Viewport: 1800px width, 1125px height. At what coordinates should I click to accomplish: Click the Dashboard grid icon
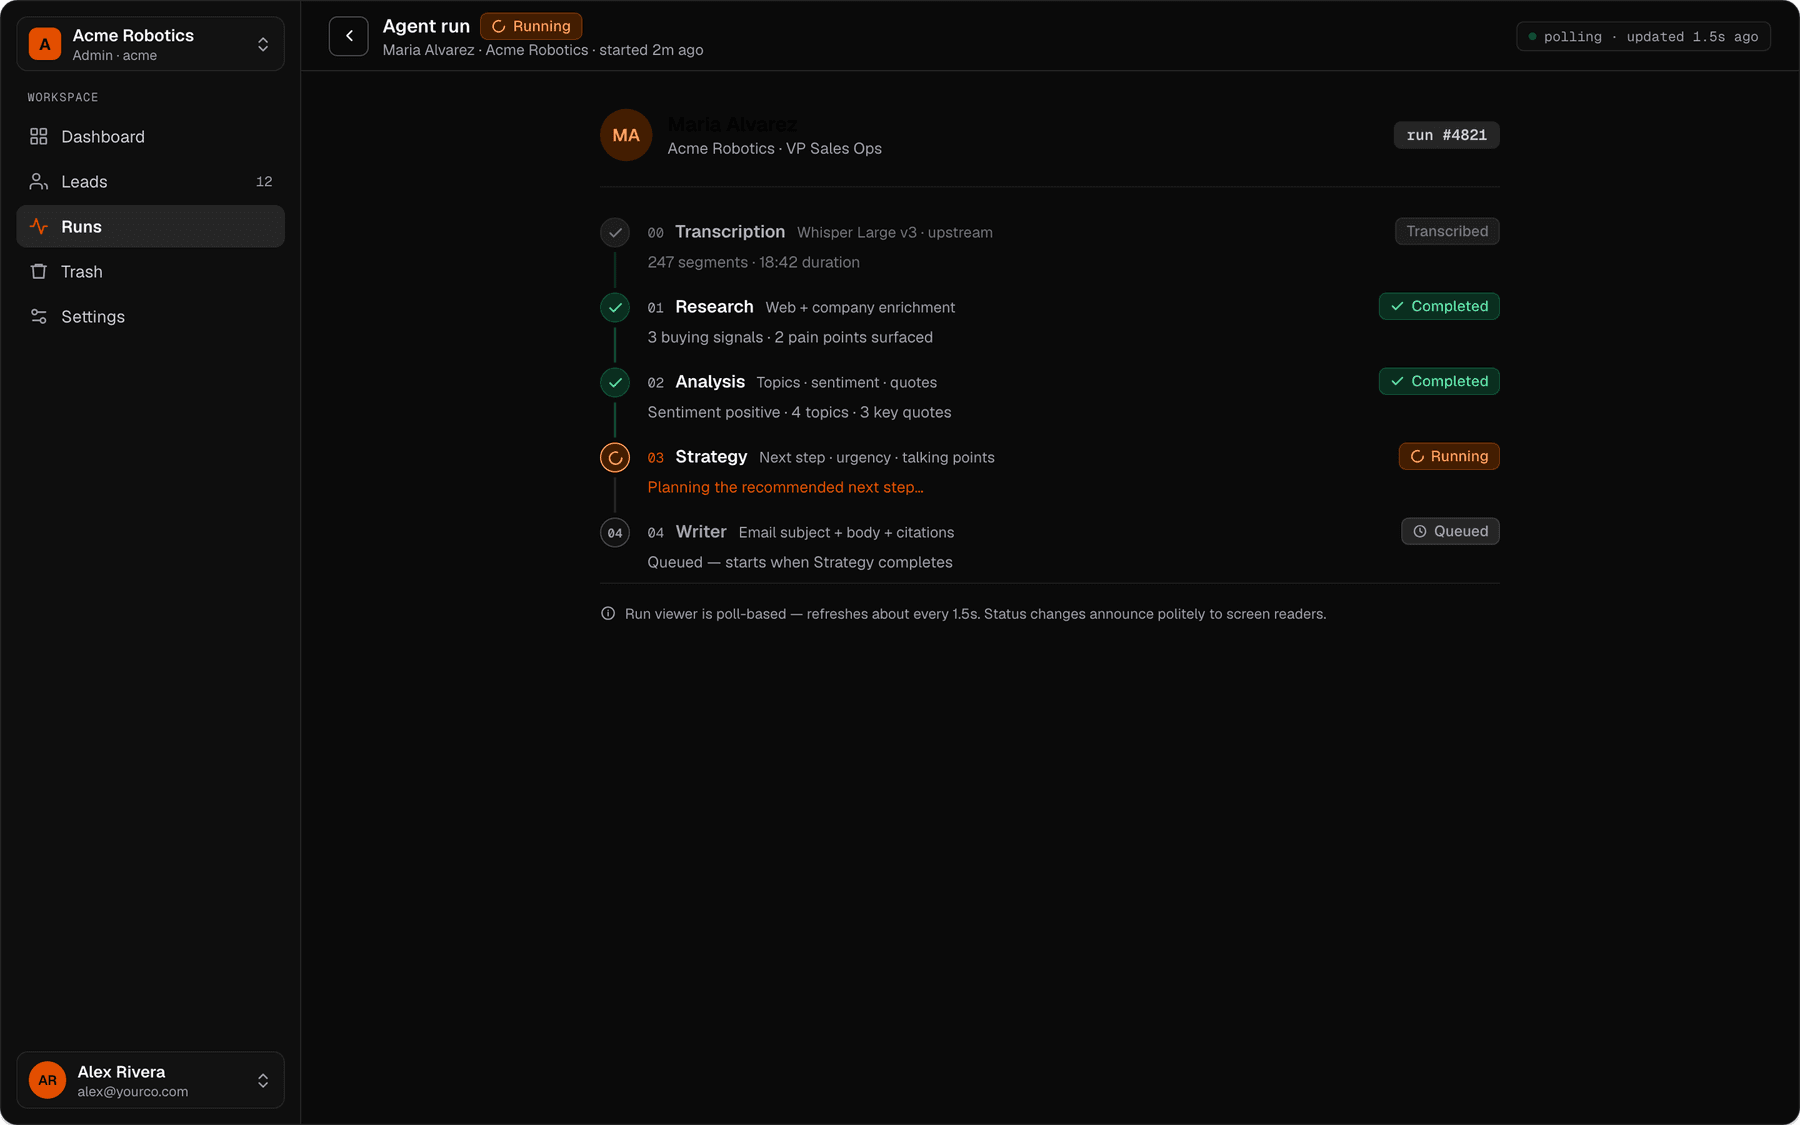pos(39,136)
